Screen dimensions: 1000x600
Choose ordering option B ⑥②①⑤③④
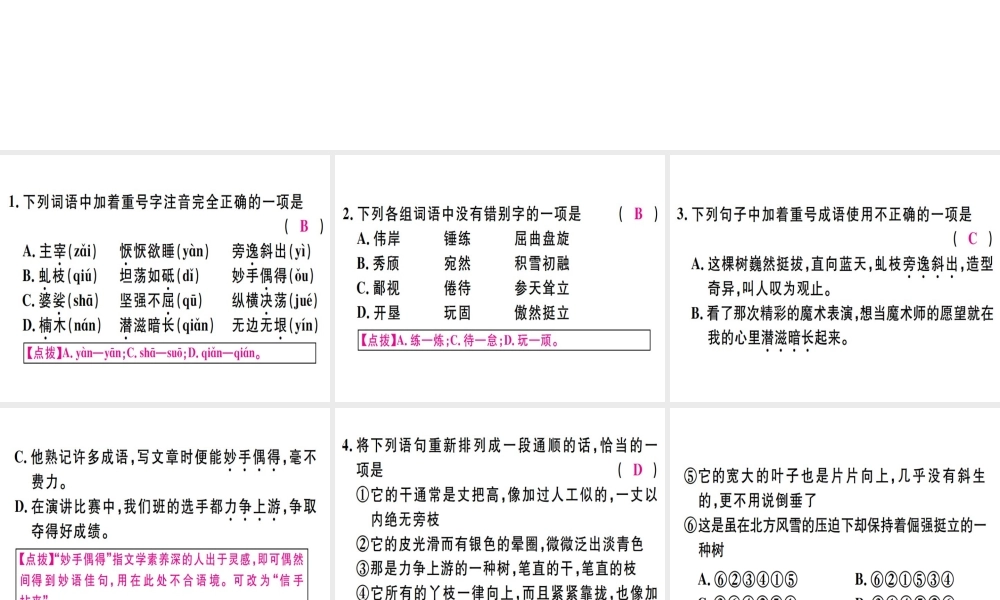point(905,580)
